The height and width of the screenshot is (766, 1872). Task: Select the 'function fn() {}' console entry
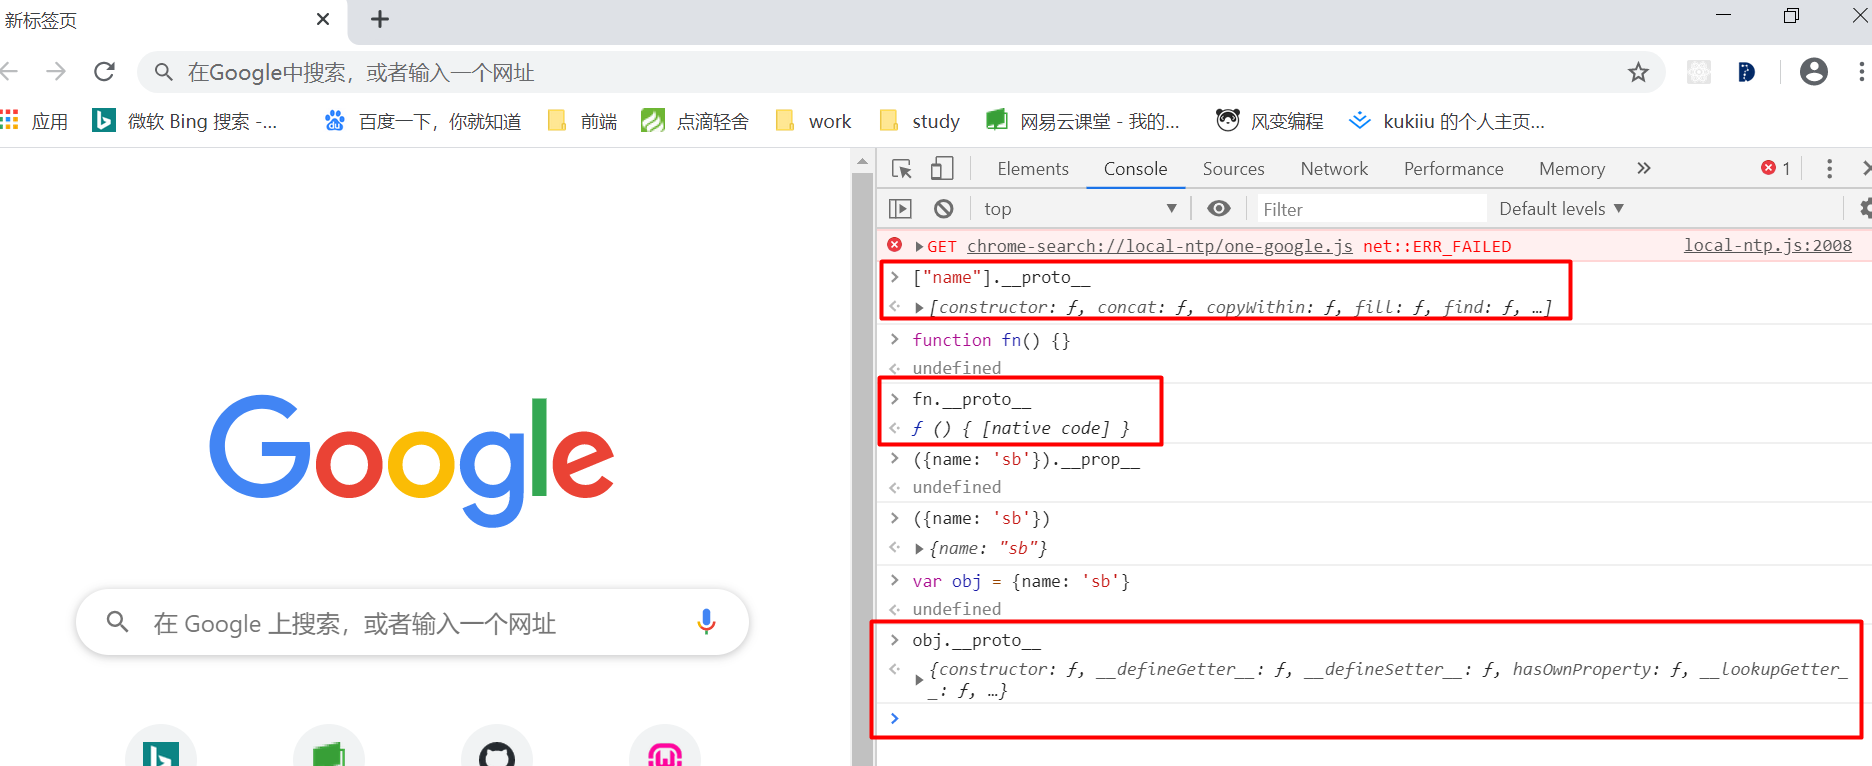click(991, 340)
